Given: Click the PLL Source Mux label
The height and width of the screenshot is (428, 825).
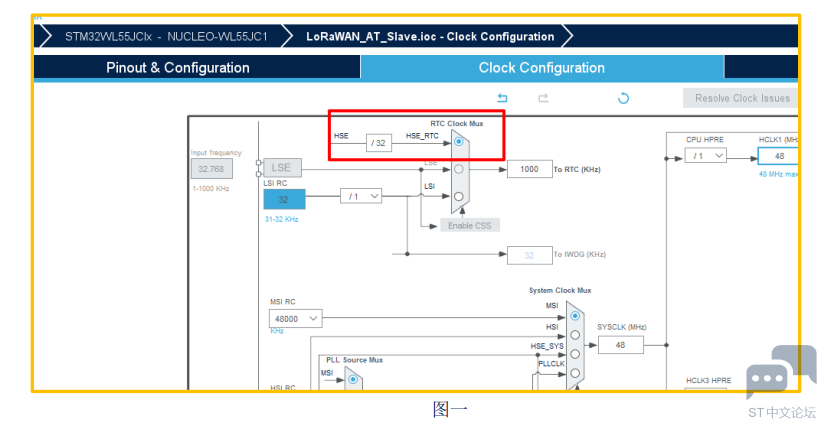Looking at the screenshot, I should coord(354,360).
